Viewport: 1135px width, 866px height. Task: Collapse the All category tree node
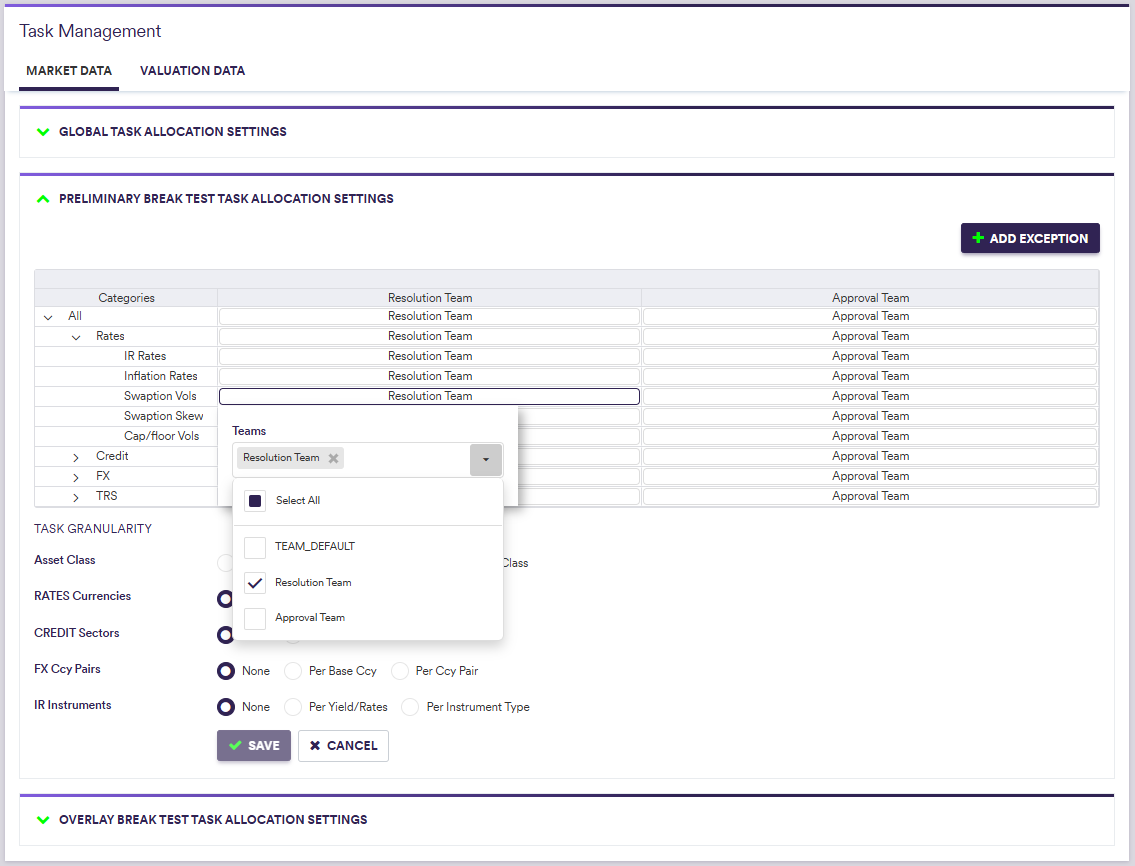tap(48, 317)
